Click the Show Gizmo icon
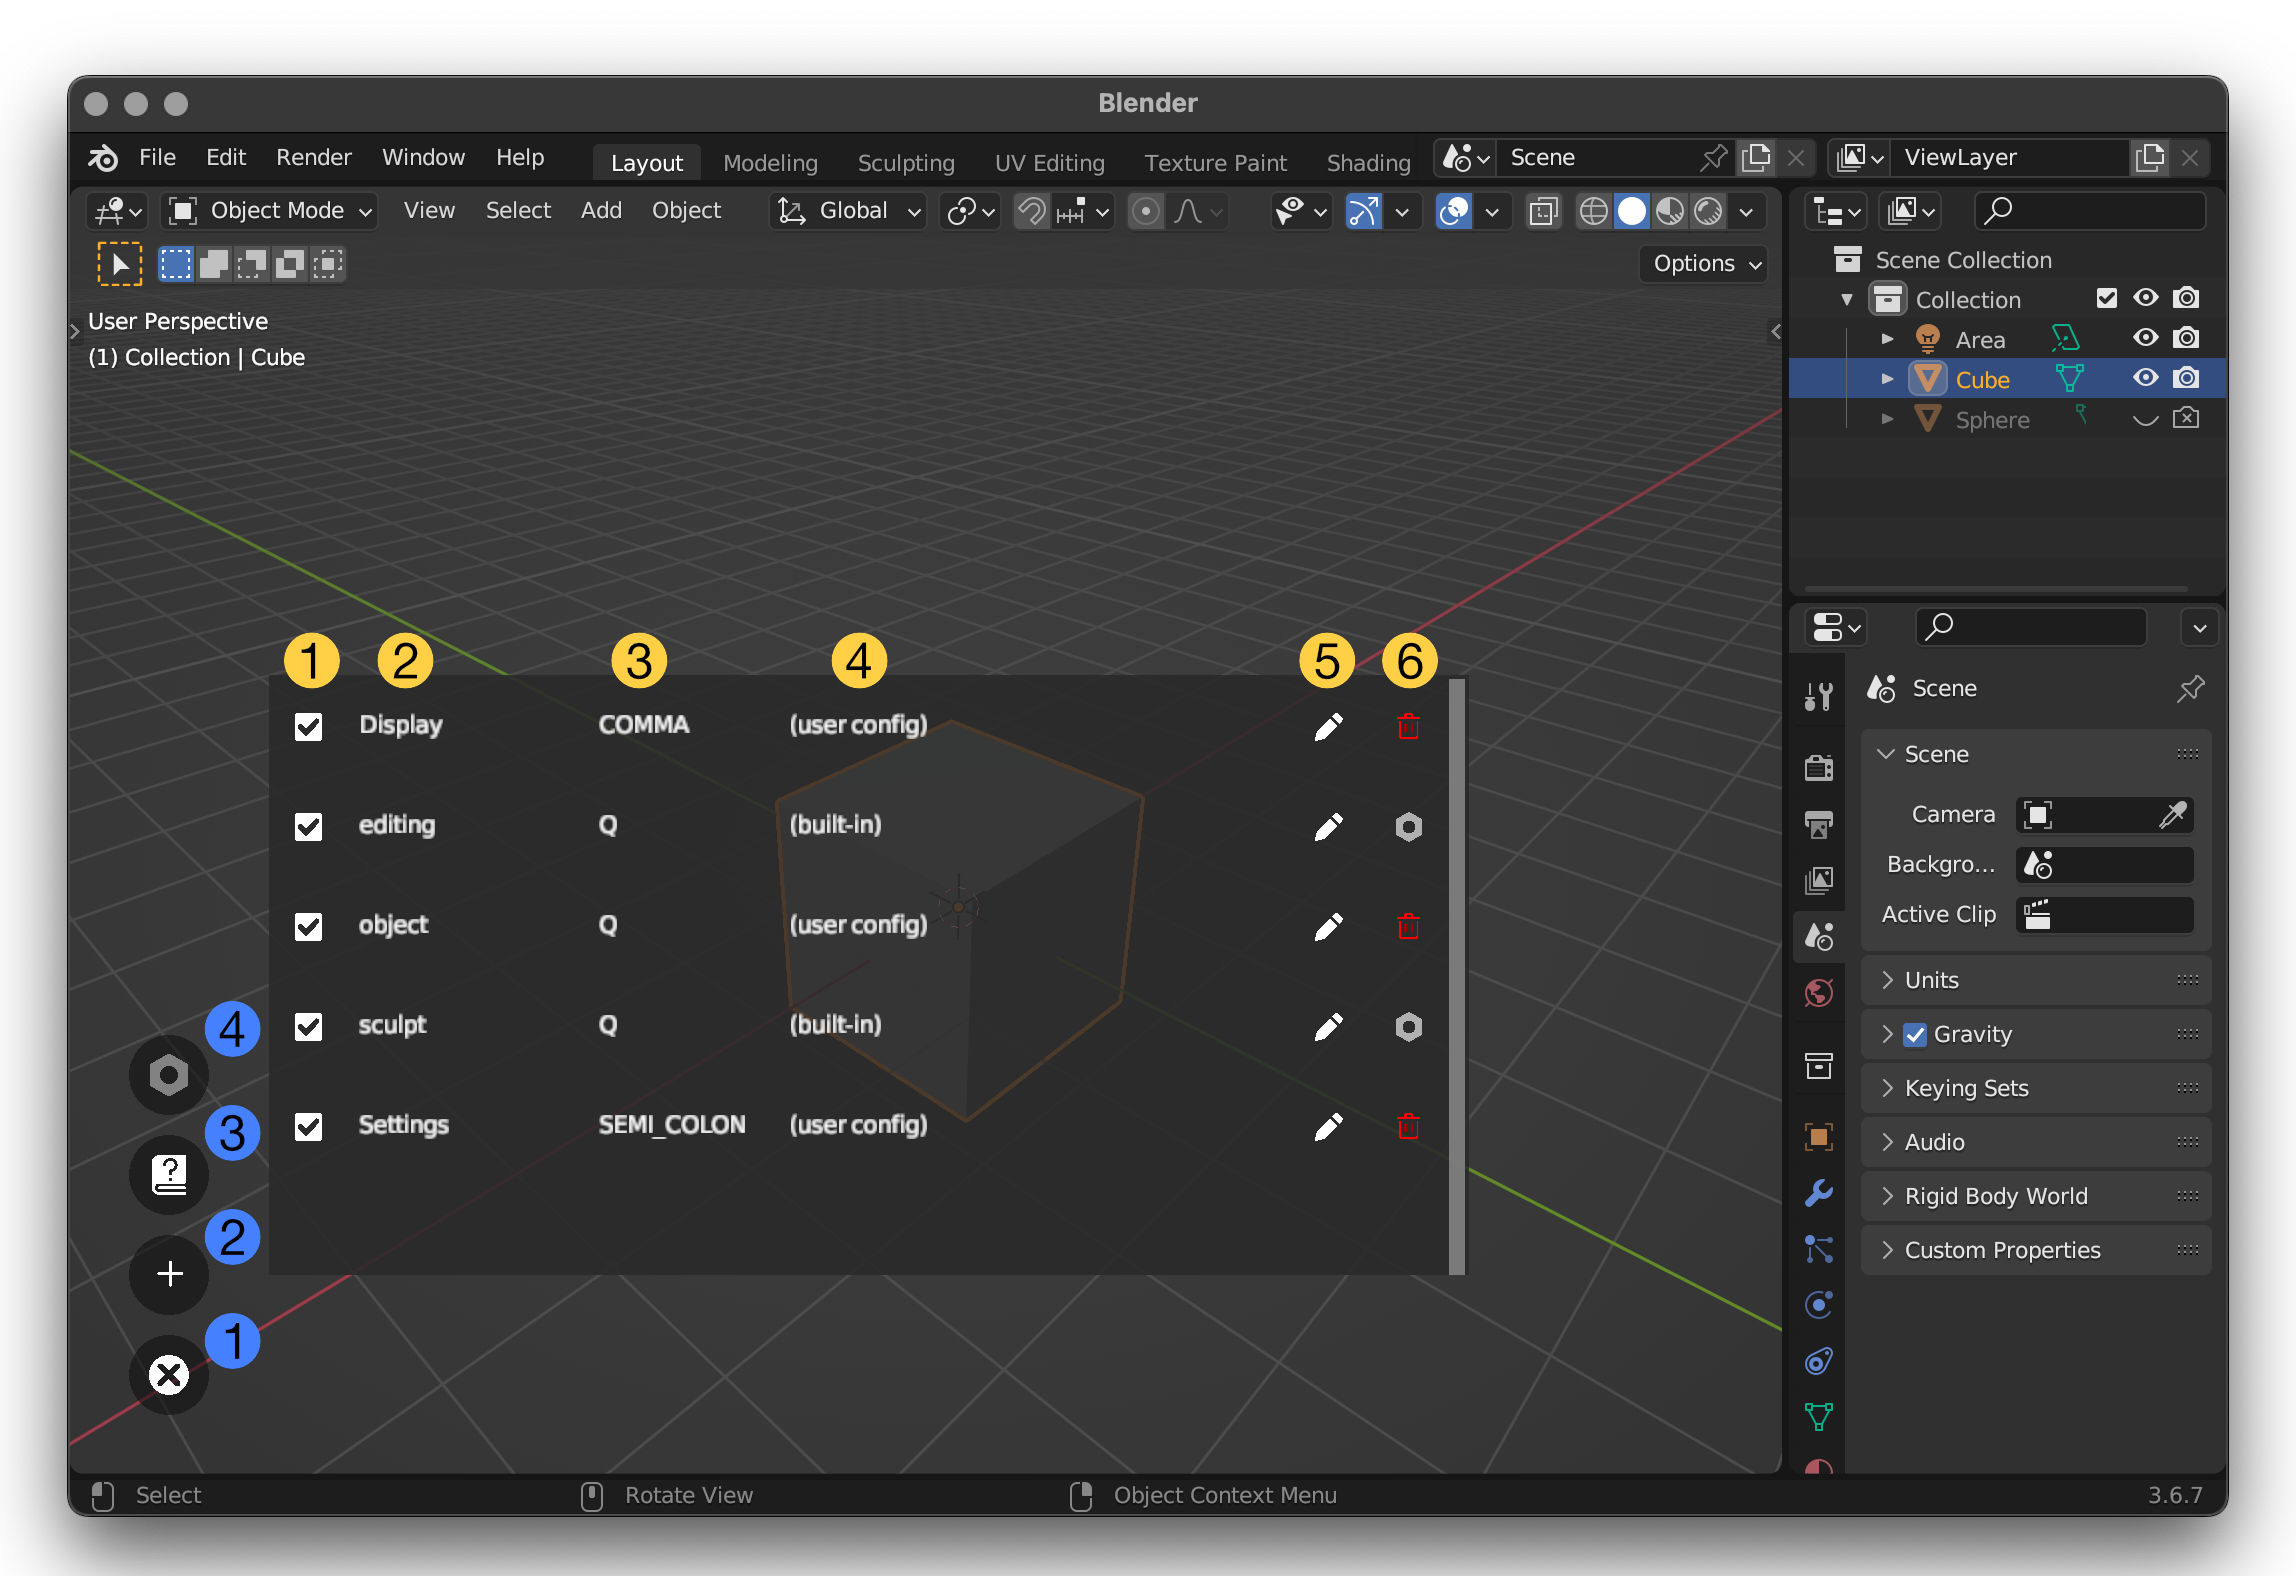The width and height of the screenshot is (2296, 1576). 1364,211
